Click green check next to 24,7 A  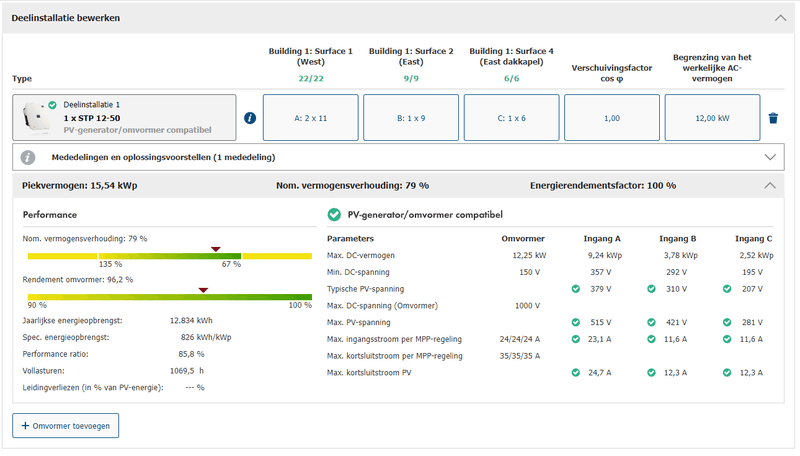(575, 372)
